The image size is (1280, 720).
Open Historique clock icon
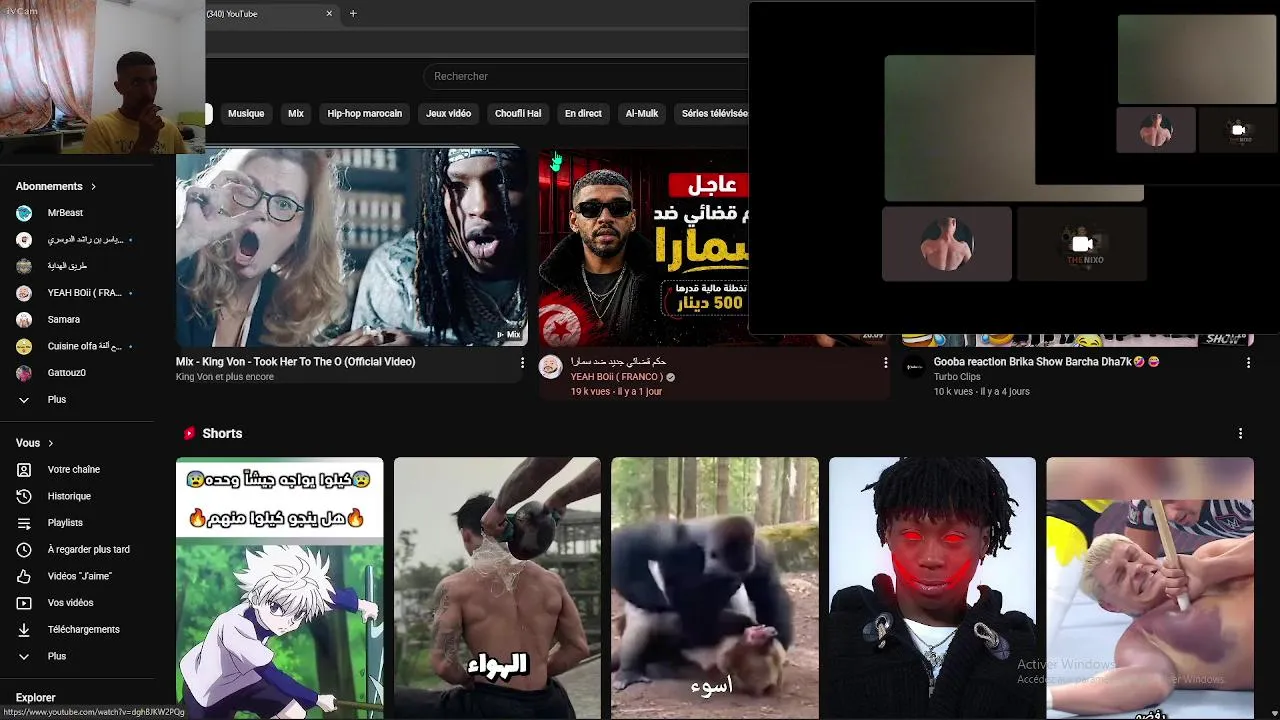tap(24, 496)
